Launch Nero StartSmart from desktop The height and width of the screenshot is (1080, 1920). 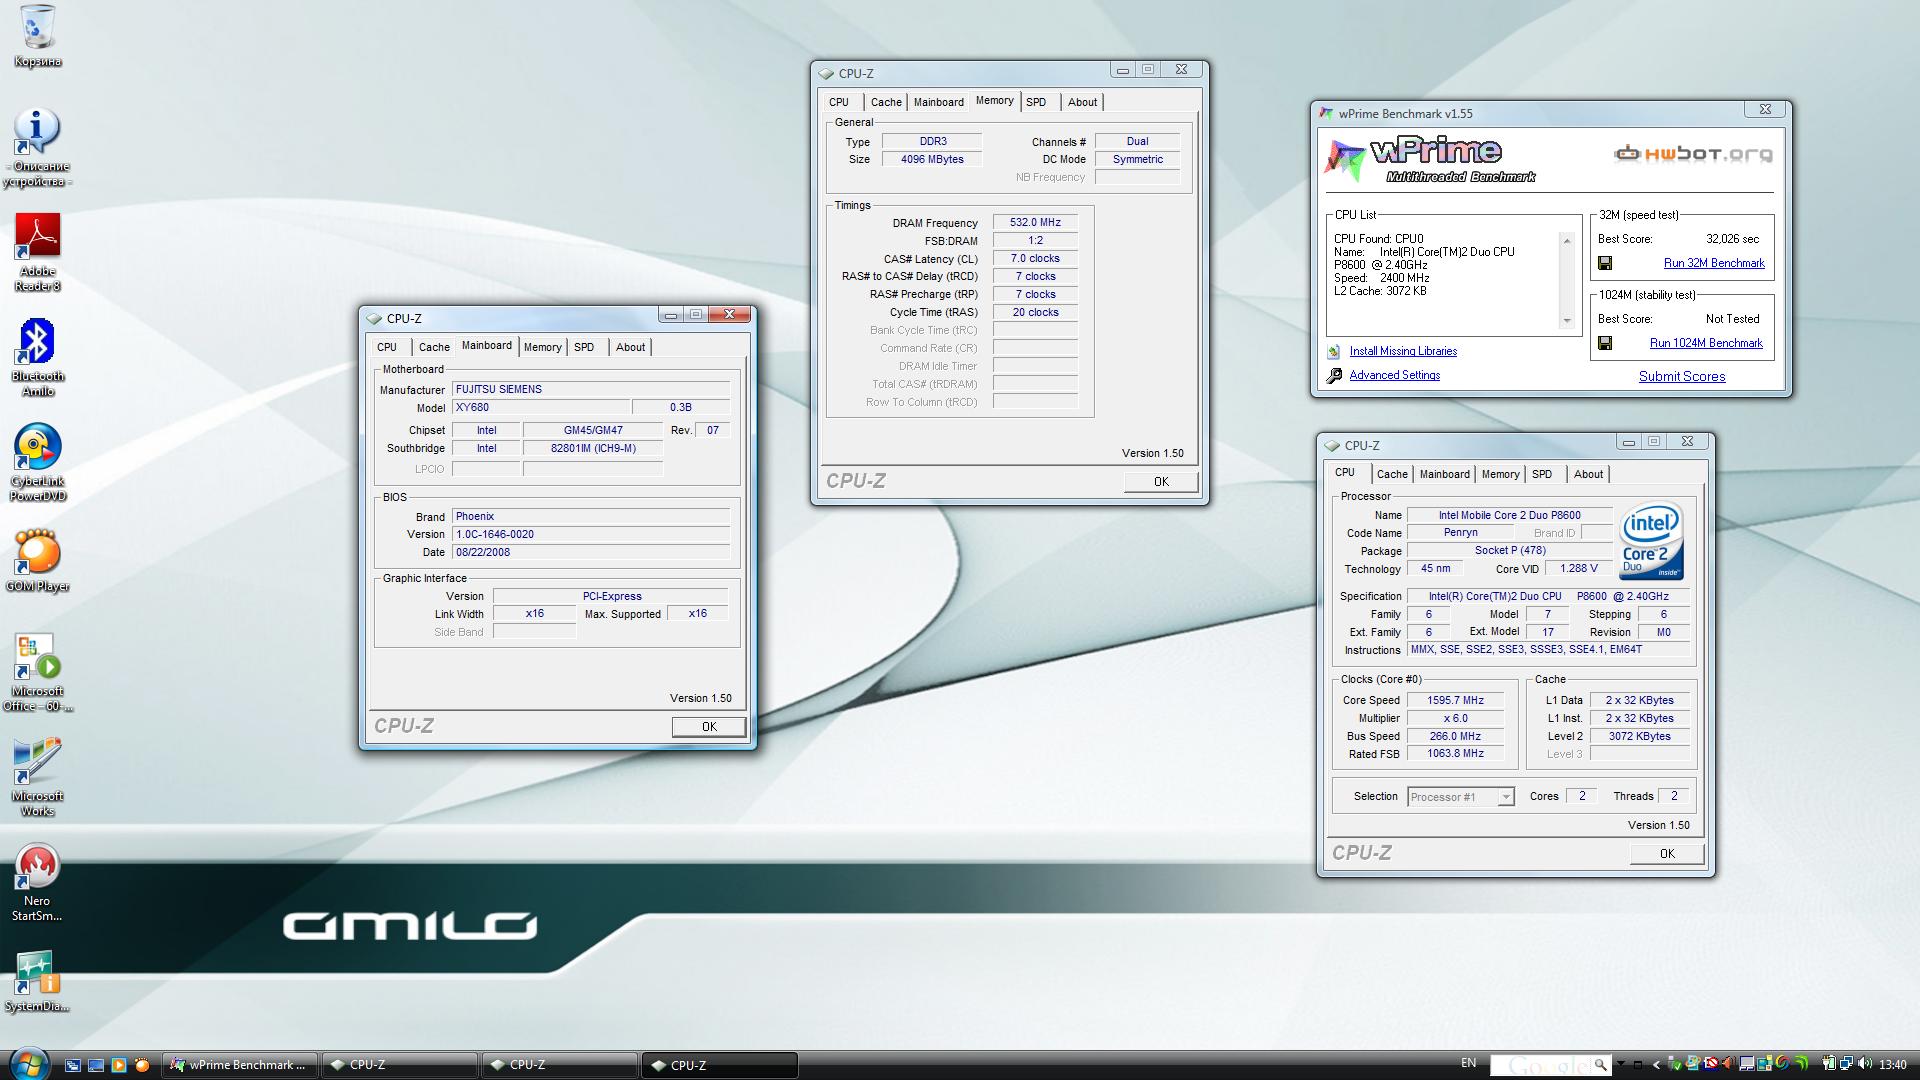[37, 882]
